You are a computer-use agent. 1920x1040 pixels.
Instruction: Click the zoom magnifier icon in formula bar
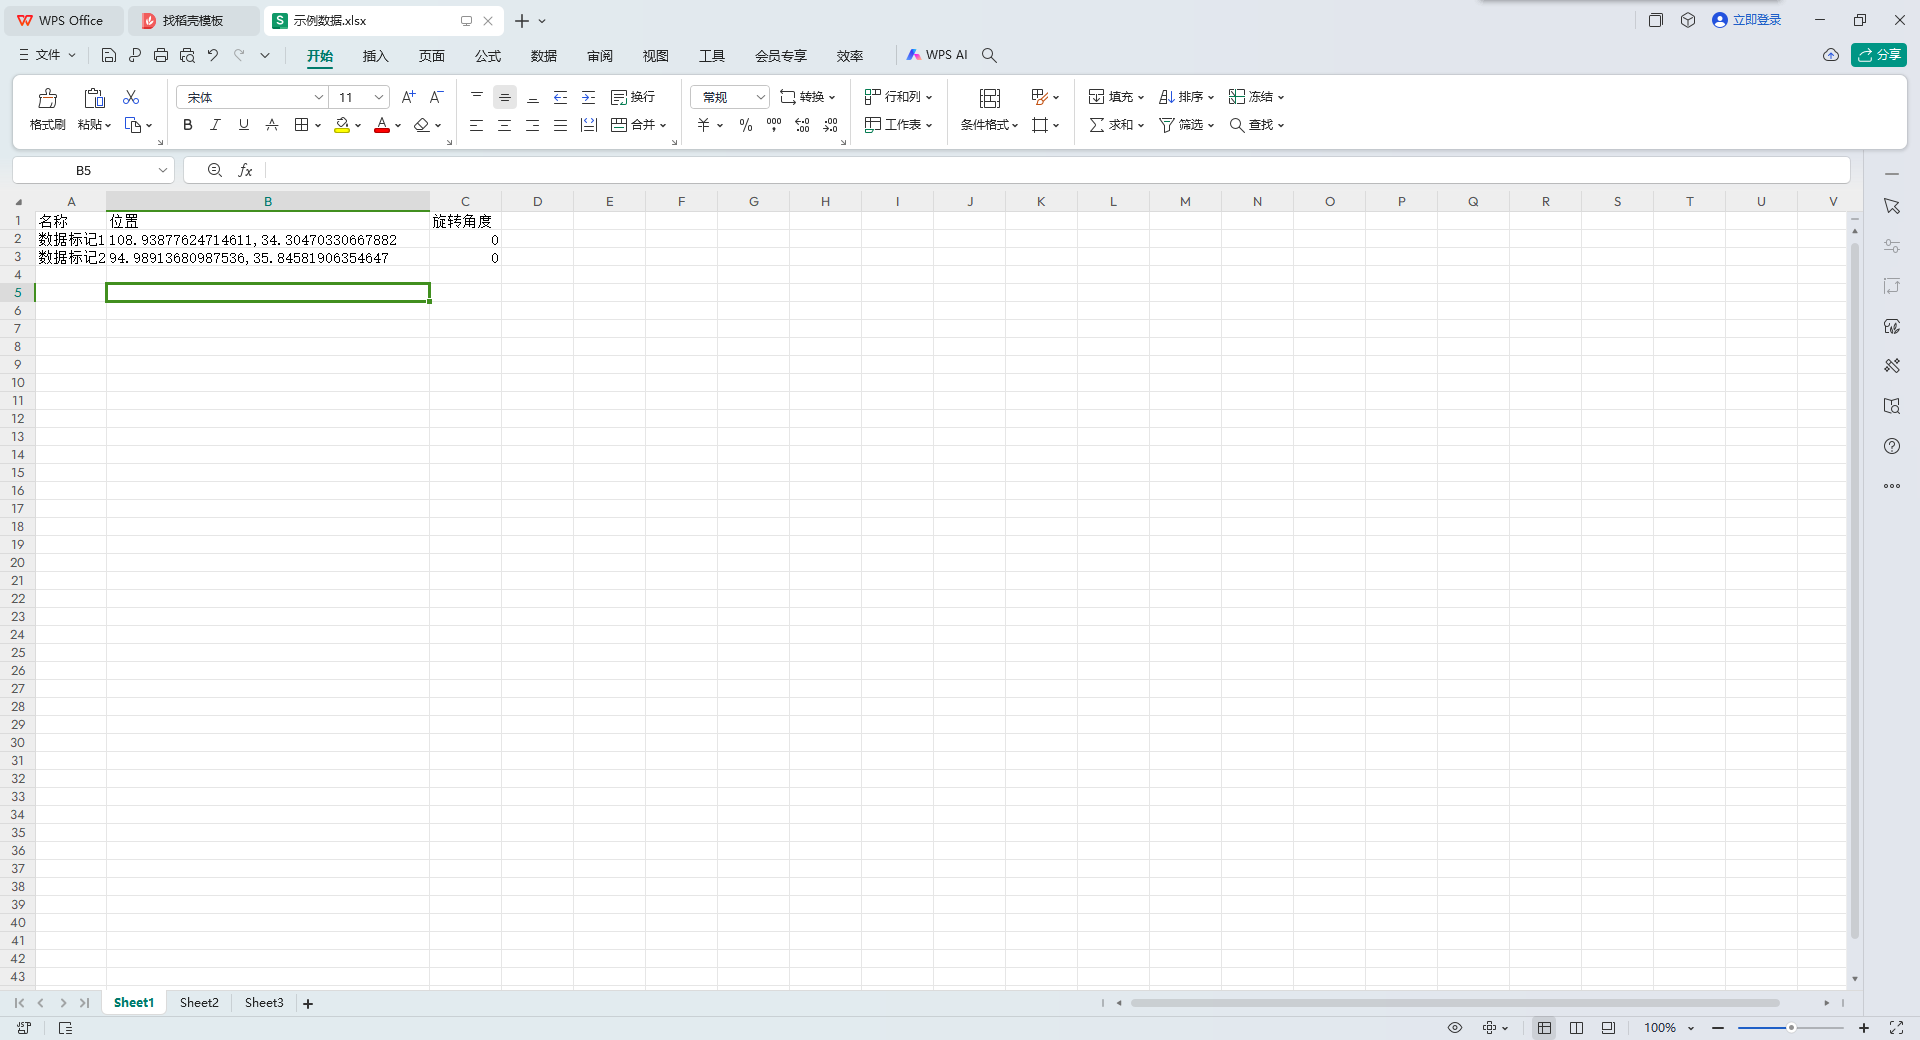click(x=215, y=171)
